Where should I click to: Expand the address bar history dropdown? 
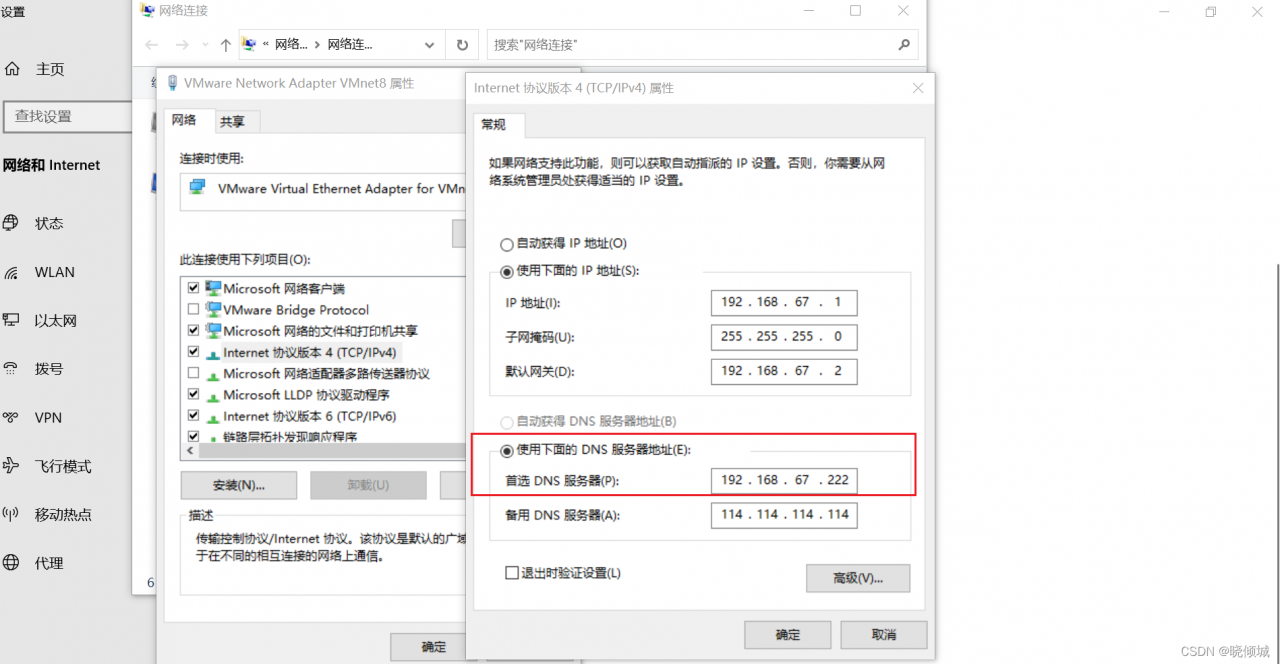(430, 45)
